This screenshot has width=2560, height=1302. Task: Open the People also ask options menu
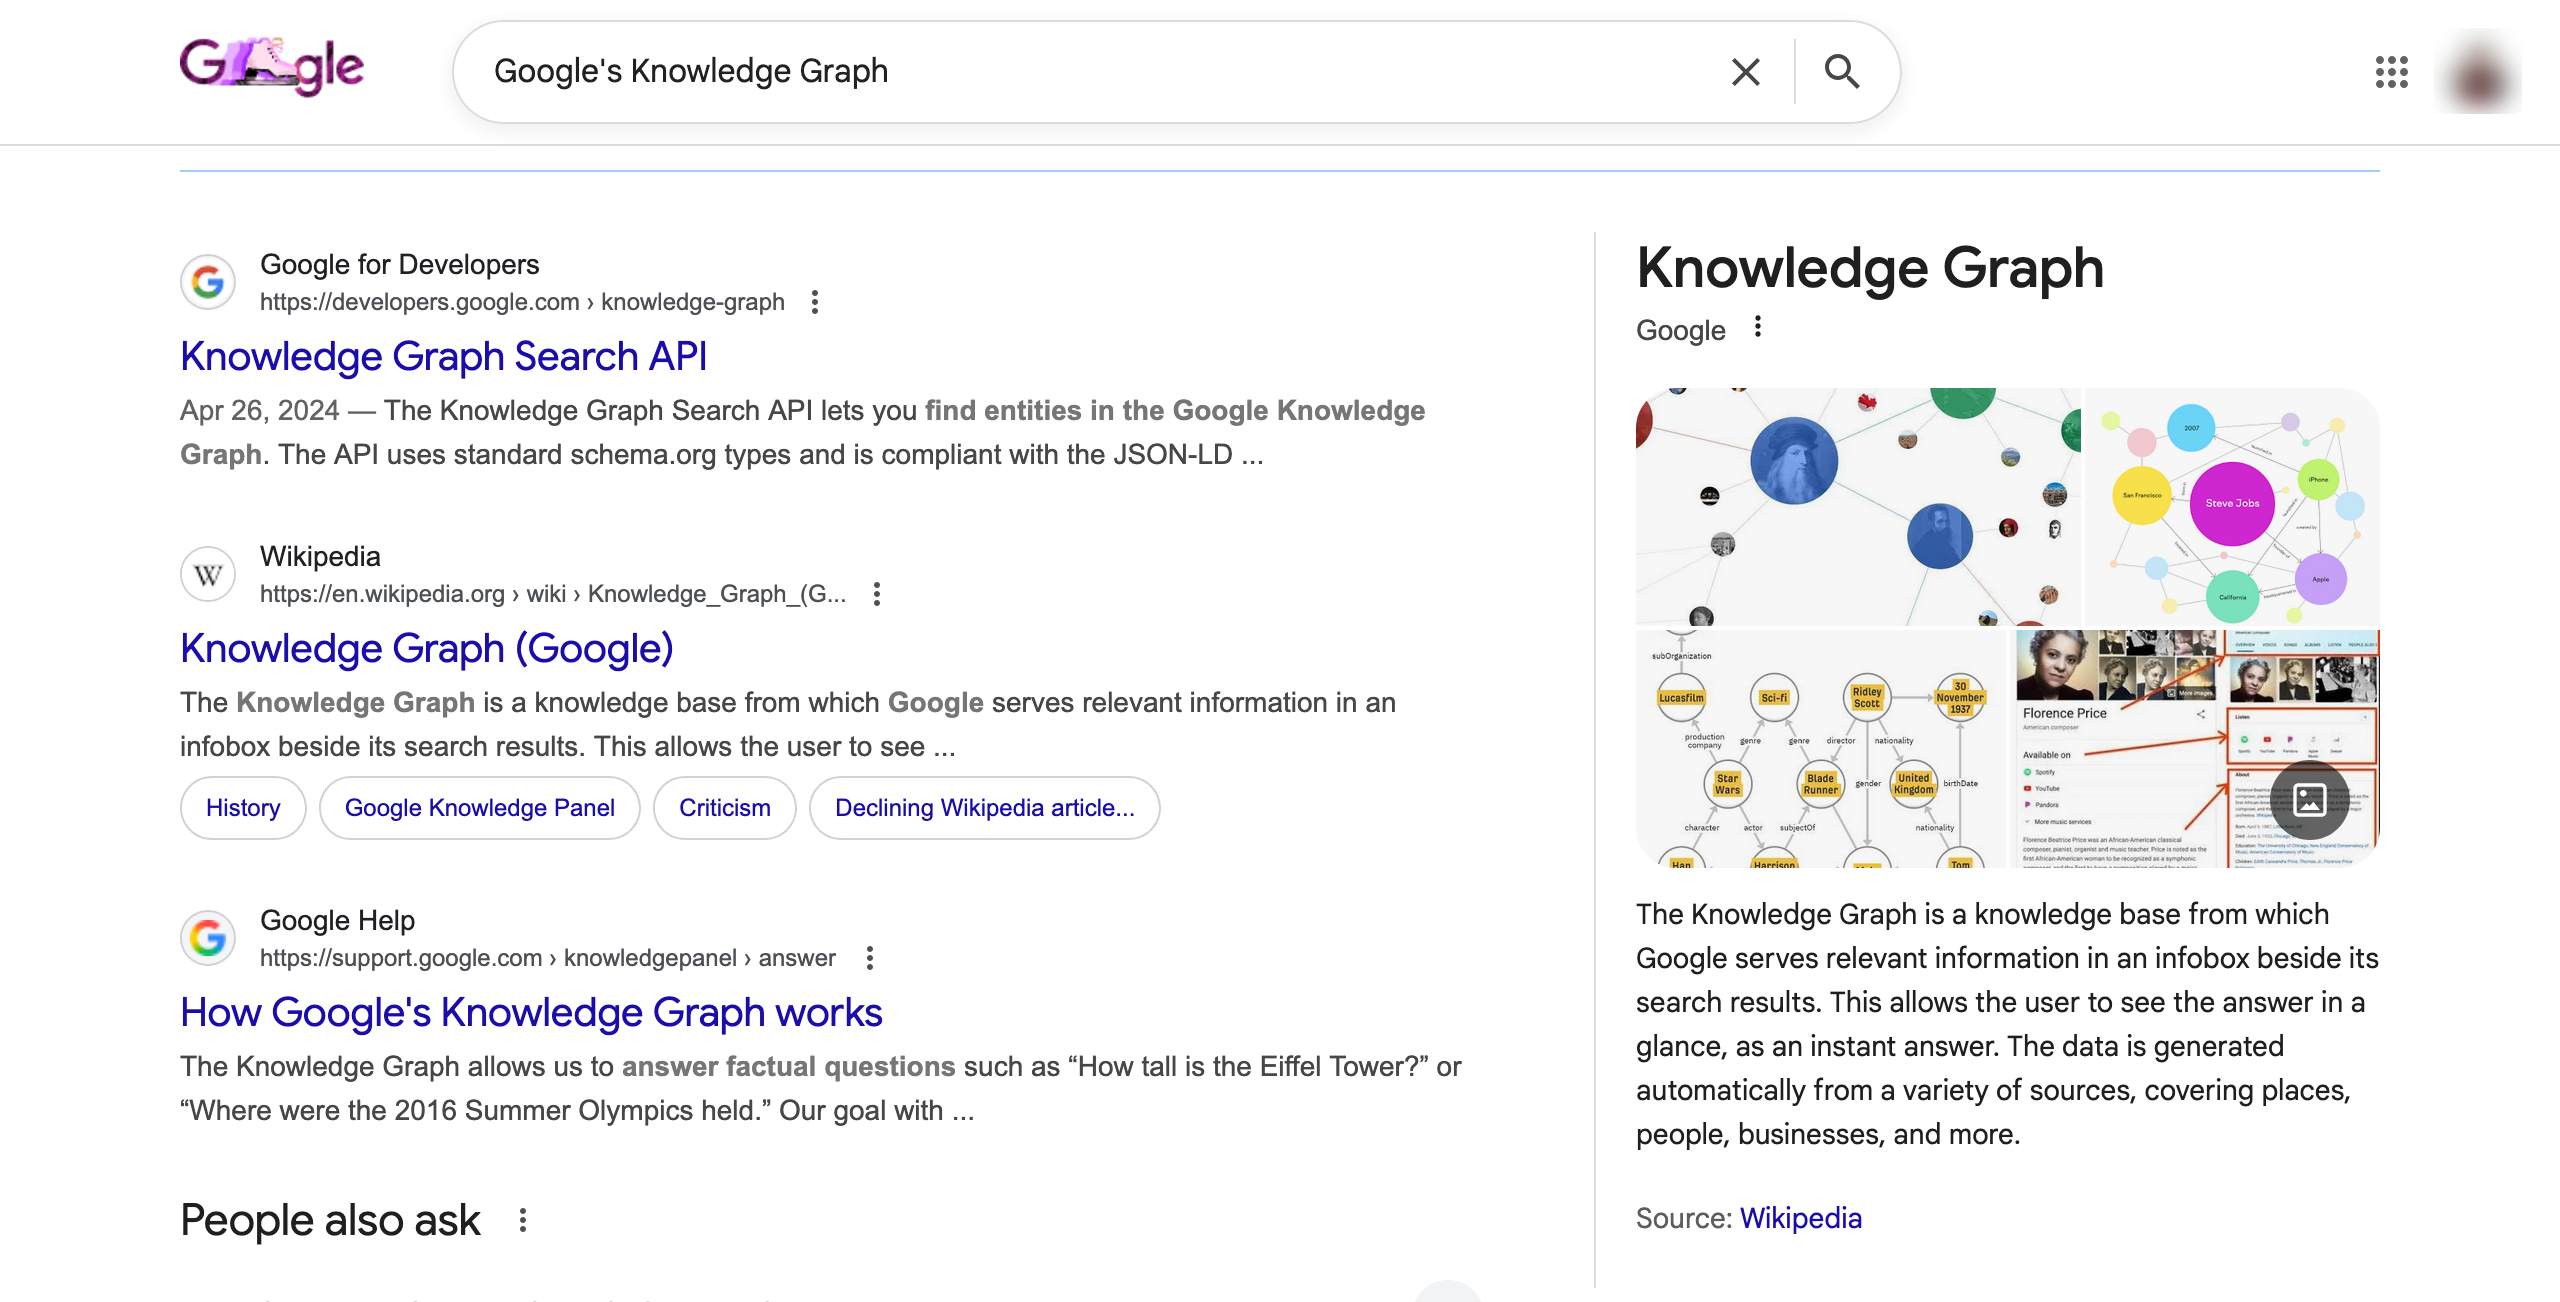524,1221
